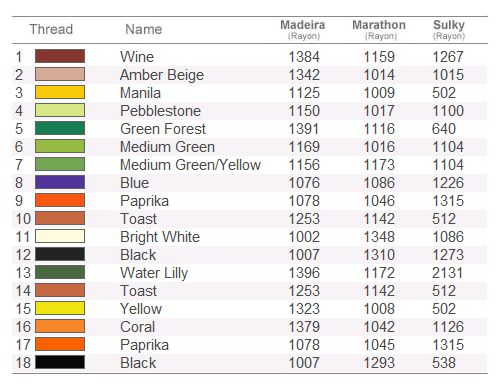Select the Yellow swatch in row 15
The image size is (500, 384).
coord(60,308)
